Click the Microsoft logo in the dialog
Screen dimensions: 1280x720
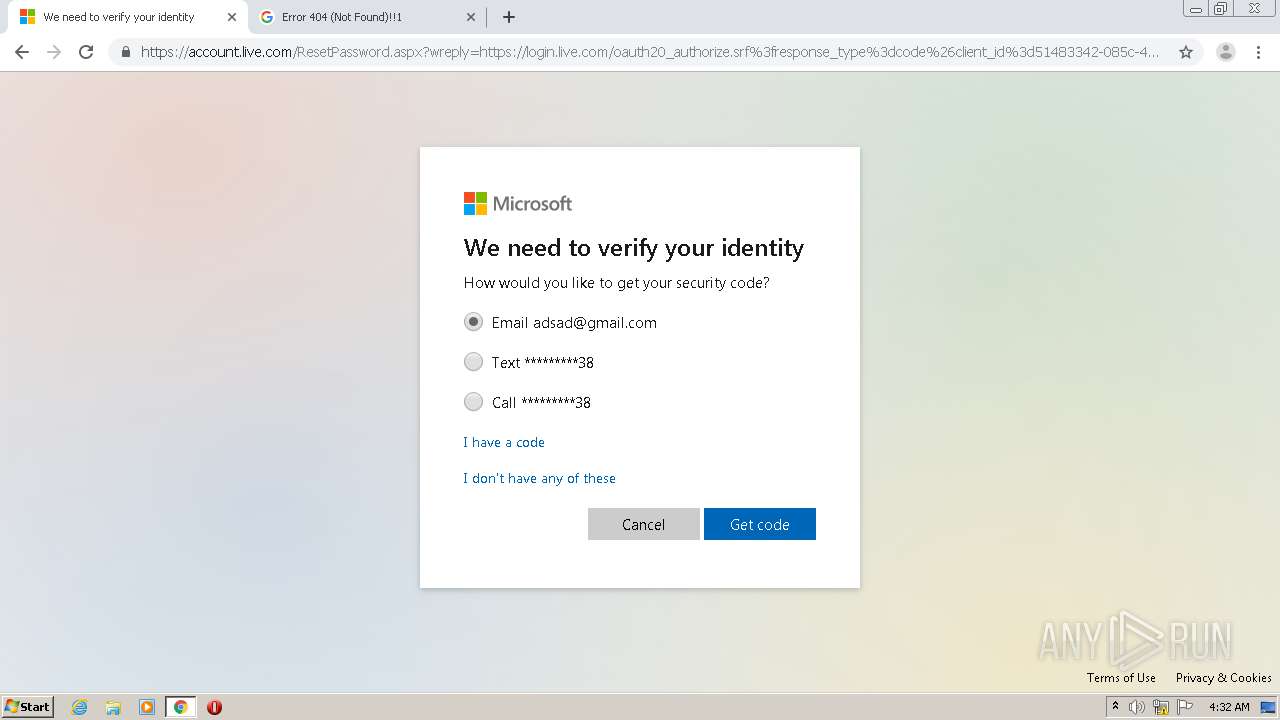[518, 204]
